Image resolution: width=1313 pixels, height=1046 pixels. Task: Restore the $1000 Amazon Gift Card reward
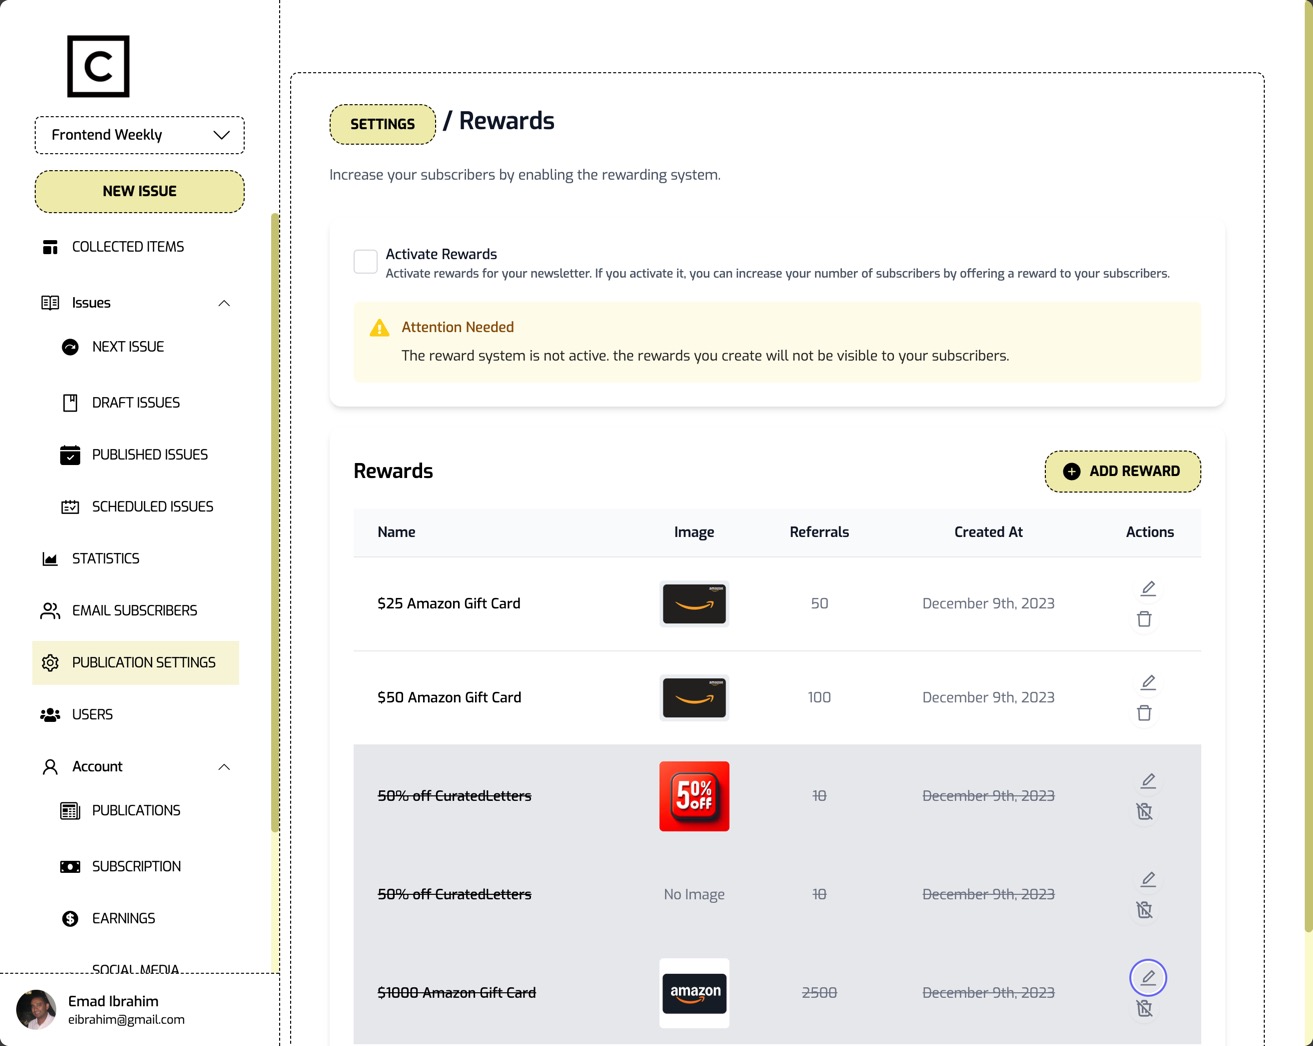[1144, 1008]
